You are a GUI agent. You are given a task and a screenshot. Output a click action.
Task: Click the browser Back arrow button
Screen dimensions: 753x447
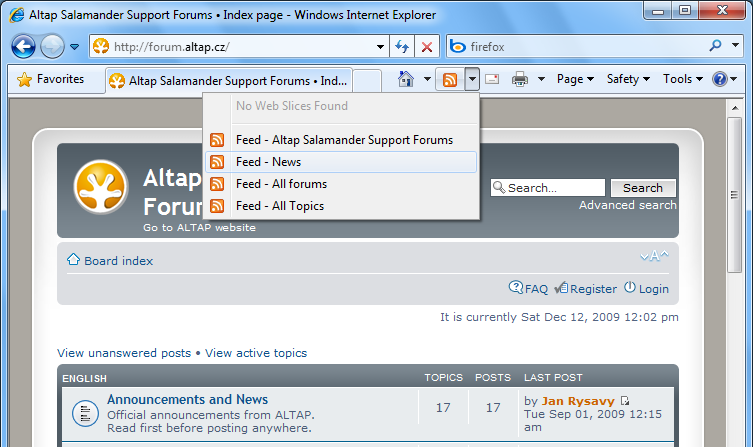coord(24,46)
